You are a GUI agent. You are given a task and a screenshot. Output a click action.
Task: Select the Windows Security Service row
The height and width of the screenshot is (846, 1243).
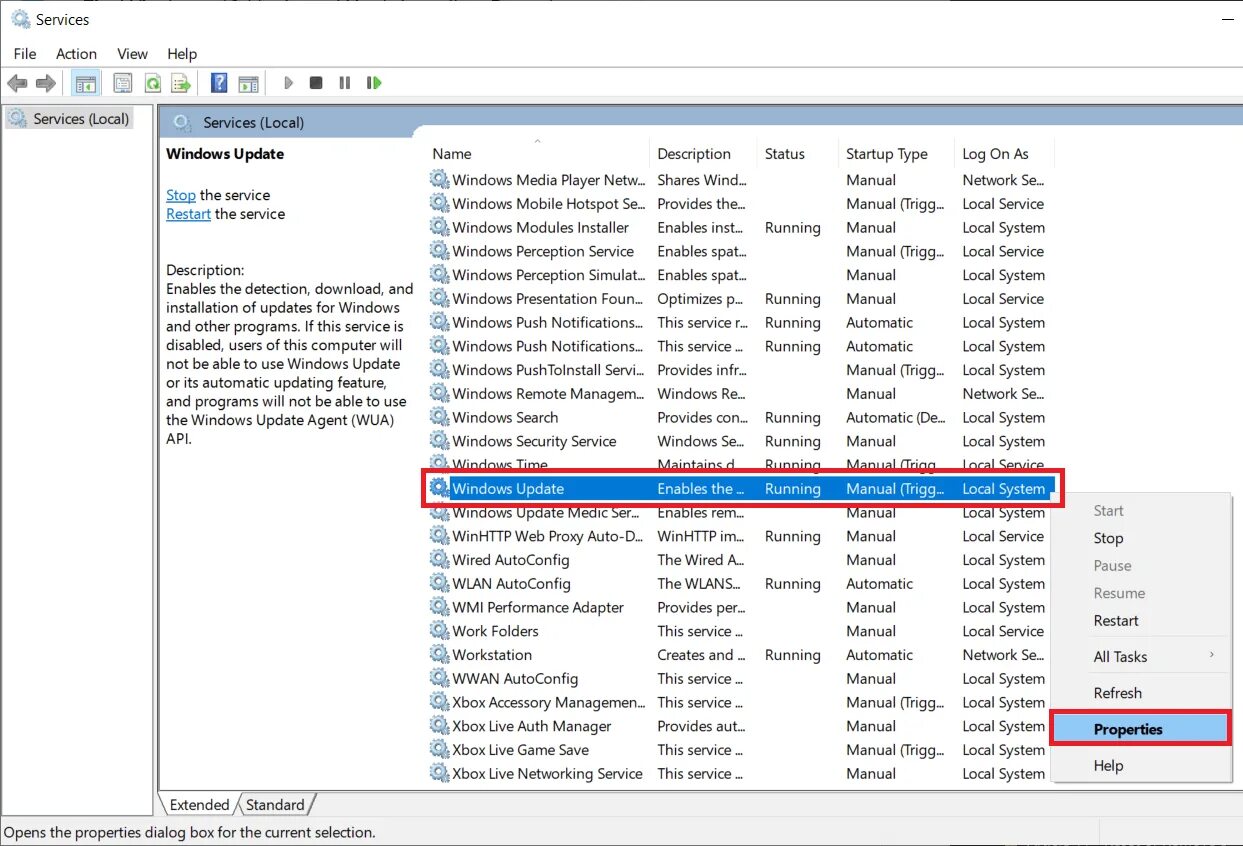click(741, 441)
